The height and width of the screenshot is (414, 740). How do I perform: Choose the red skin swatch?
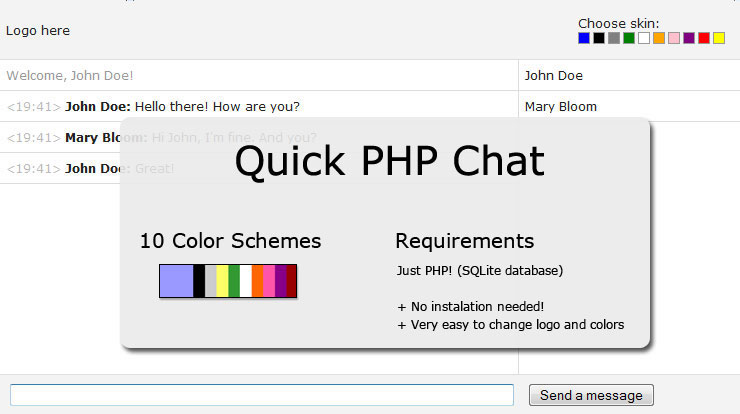pos(704,38)
